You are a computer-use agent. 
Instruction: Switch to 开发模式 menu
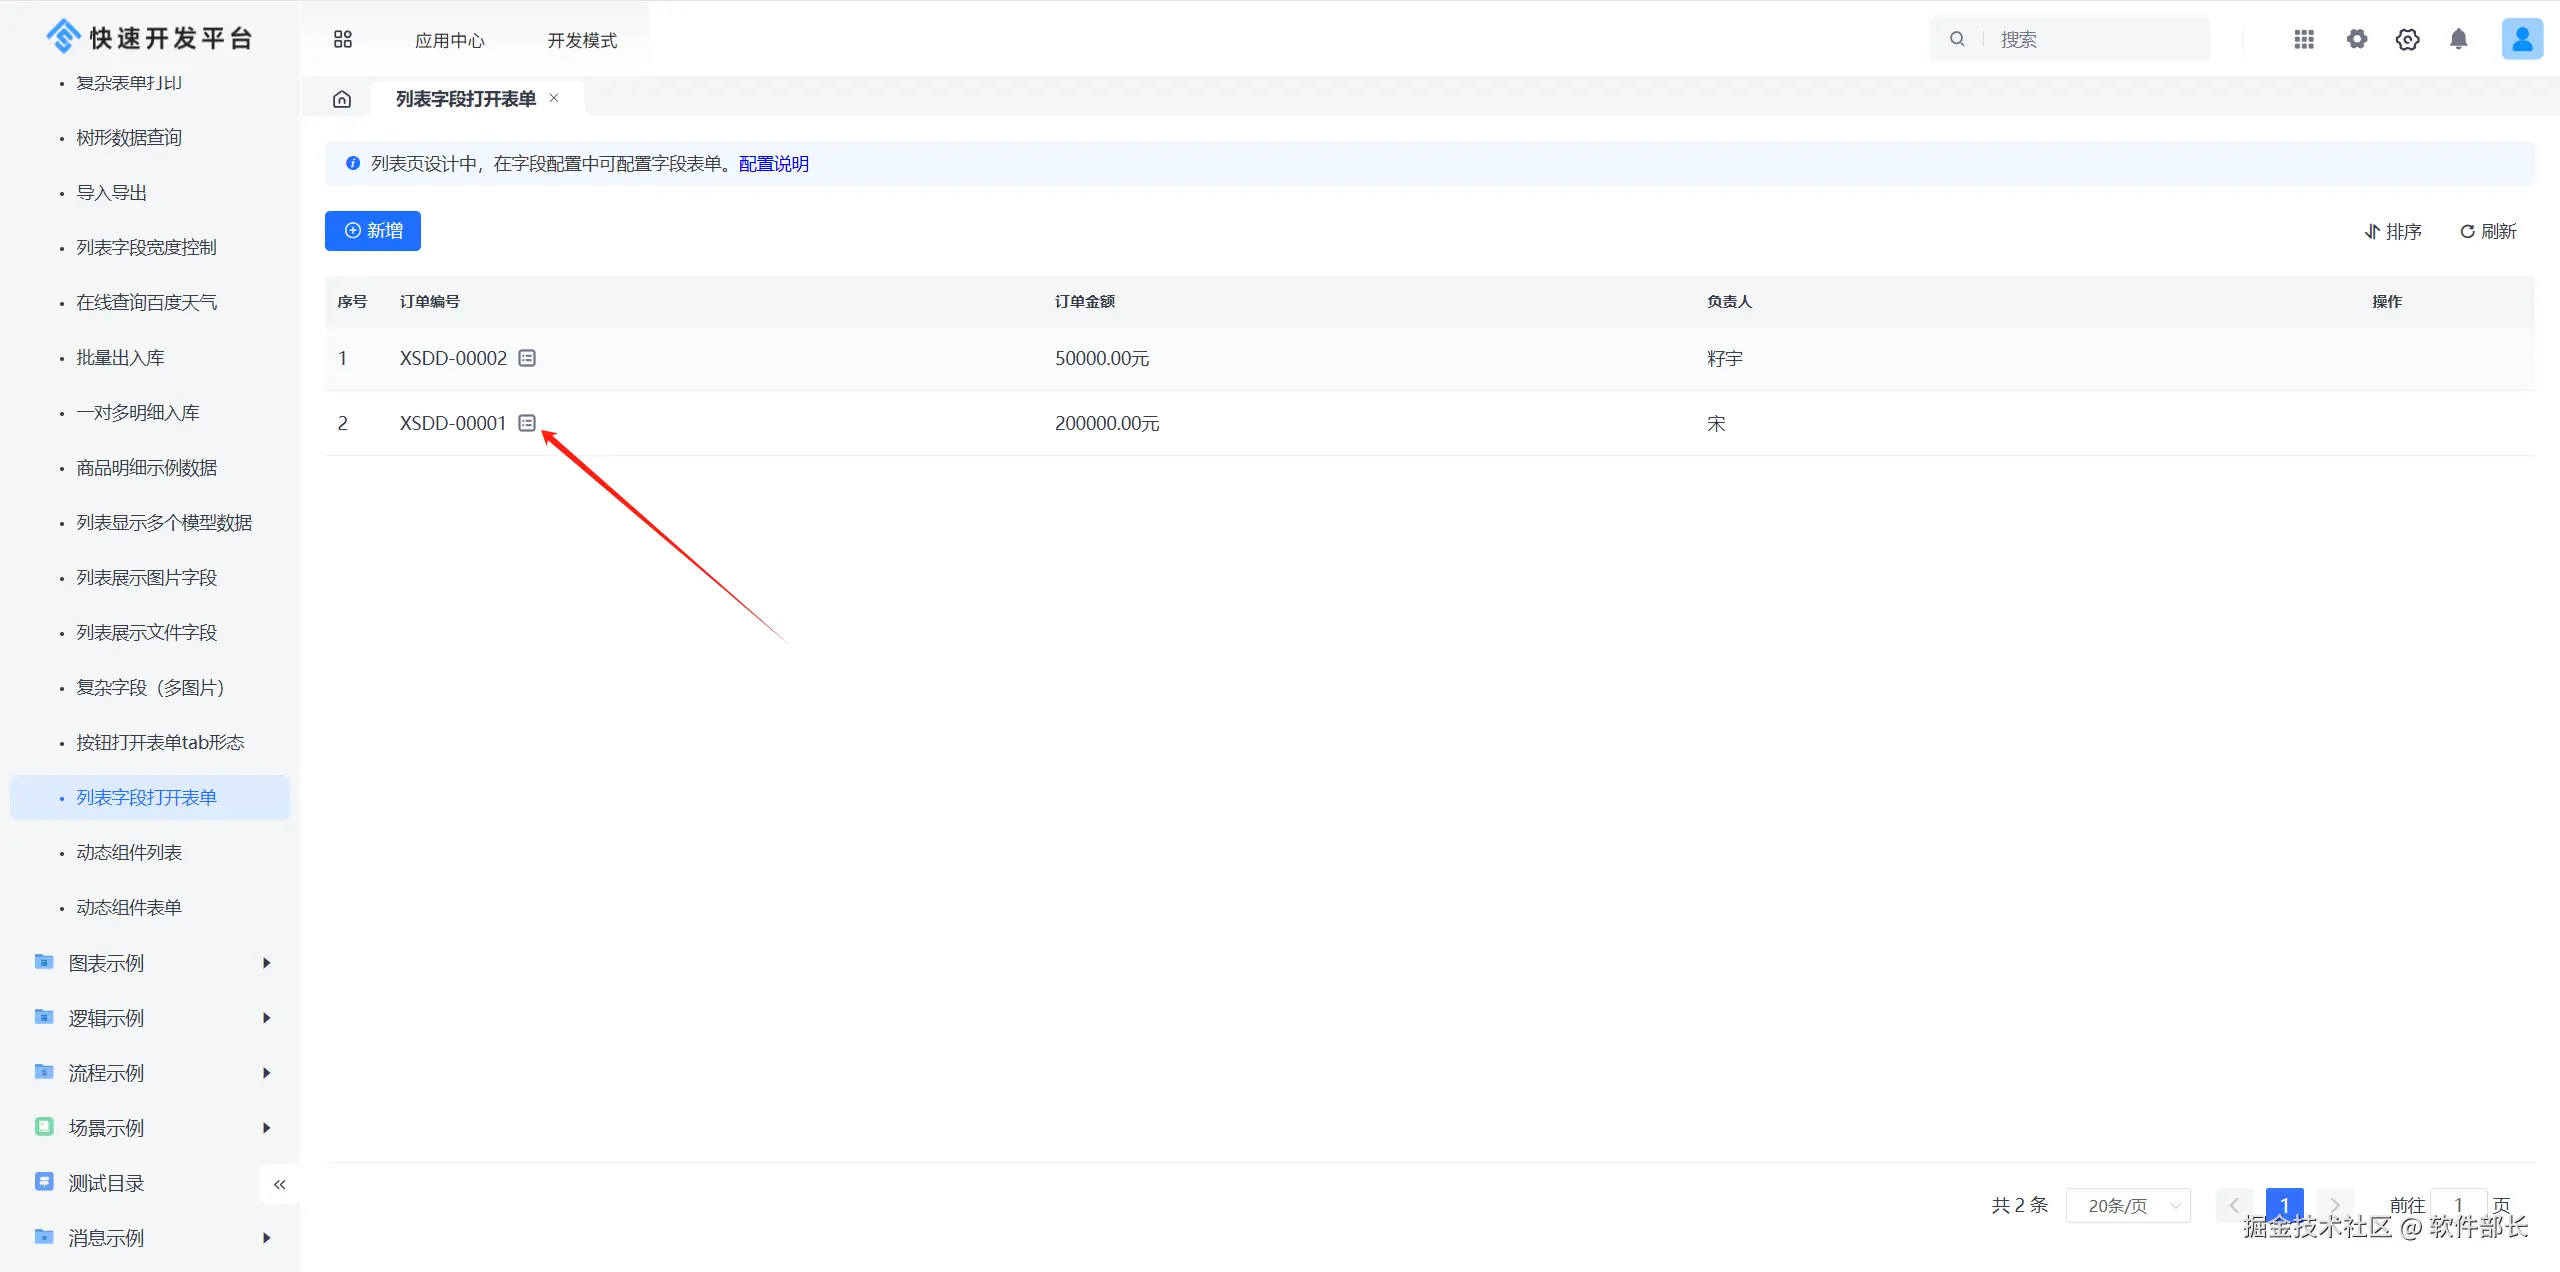pos(582,40)
